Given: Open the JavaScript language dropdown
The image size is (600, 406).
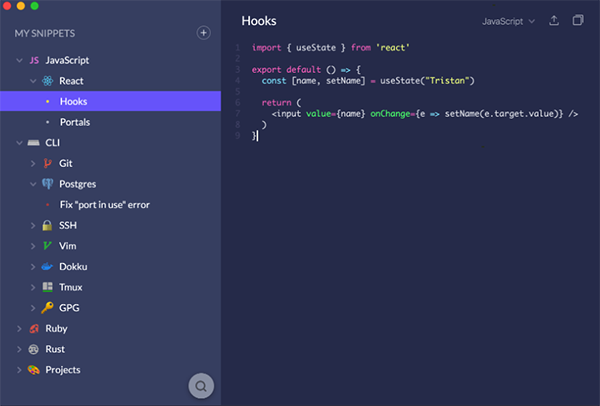Looking at the screenshot, I should point(508,21).
